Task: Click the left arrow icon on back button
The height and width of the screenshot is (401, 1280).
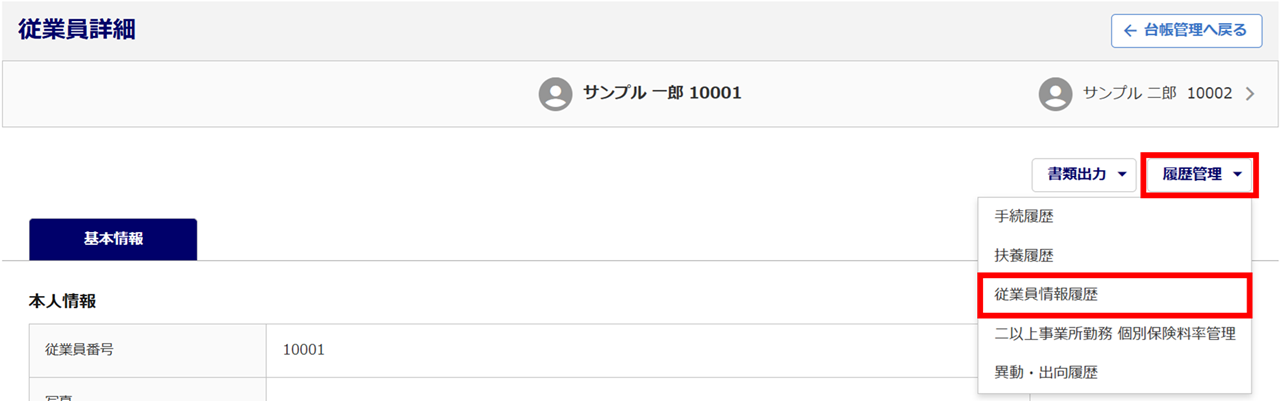Action: coord(1130,30)
